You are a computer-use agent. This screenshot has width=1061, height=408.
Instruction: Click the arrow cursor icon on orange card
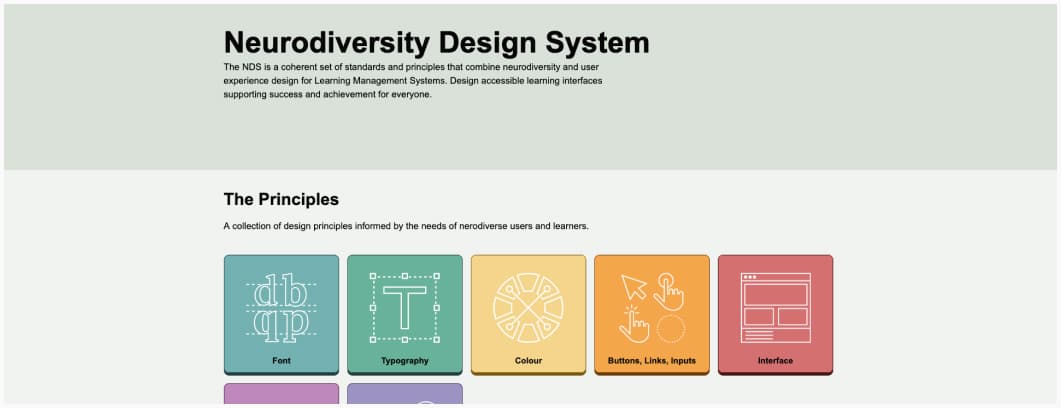(x=633, y=287)
